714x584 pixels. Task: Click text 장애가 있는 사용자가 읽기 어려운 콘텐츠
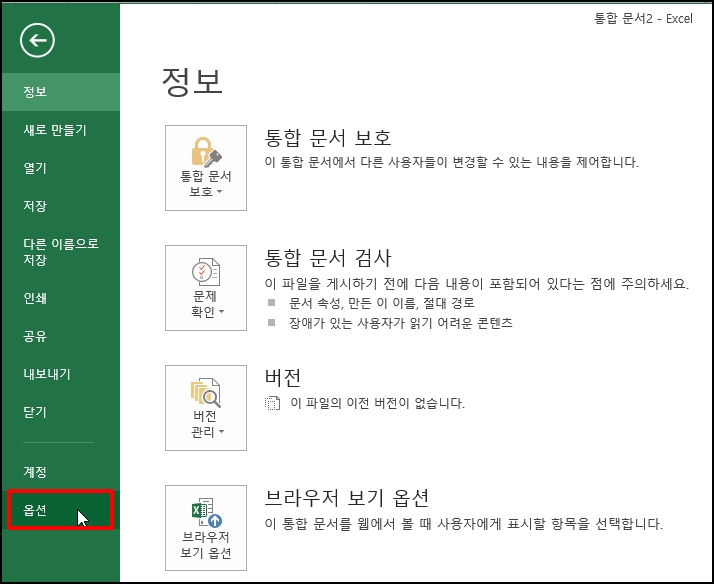pos(400,323)
